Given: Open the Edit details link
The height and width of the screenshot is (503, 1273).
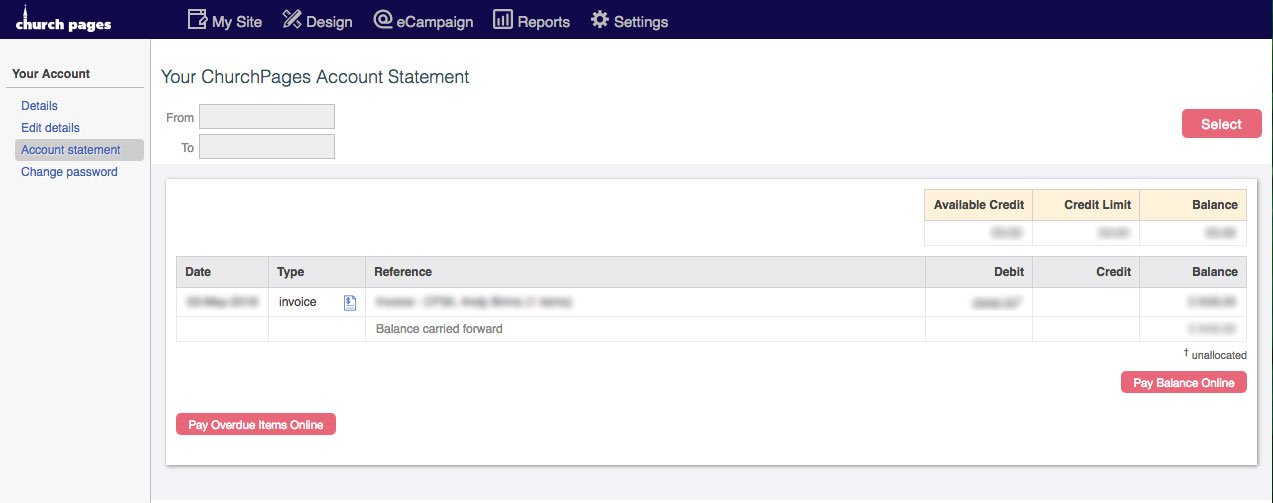Looking at the screenshot, I should pos(50,128).
